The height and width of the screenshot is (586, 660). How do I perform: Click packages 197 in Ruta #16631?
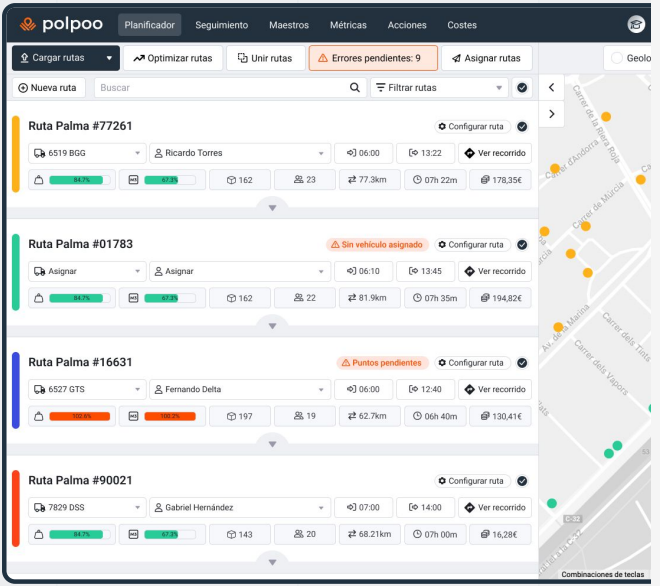pos(240,416)
